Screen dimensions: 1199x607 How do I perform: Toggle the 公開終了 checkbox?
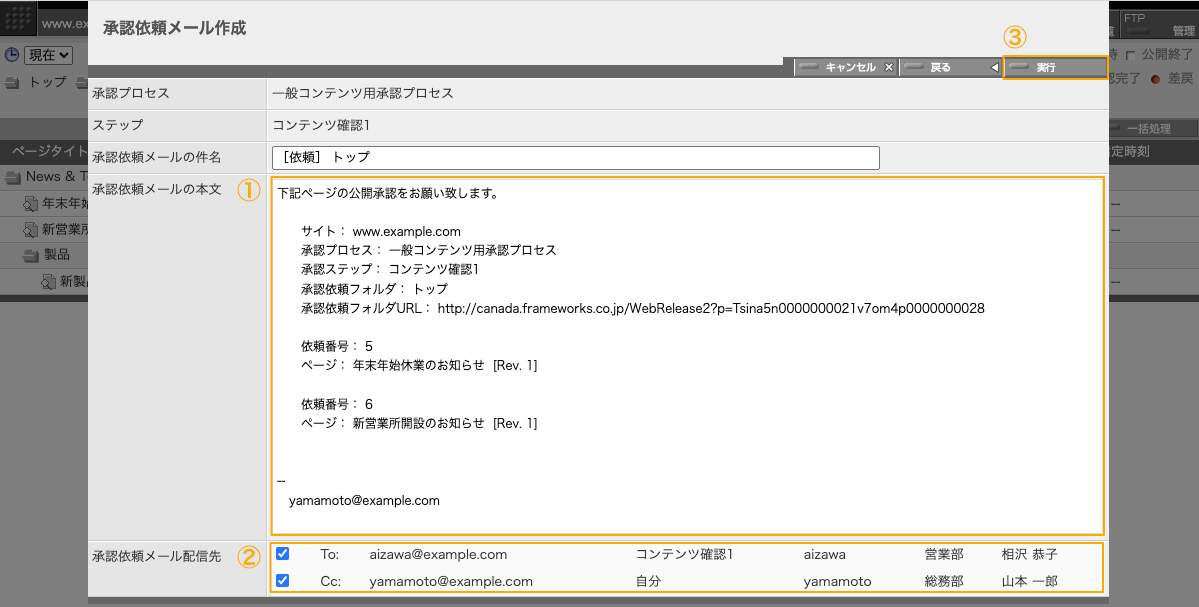1131,55
